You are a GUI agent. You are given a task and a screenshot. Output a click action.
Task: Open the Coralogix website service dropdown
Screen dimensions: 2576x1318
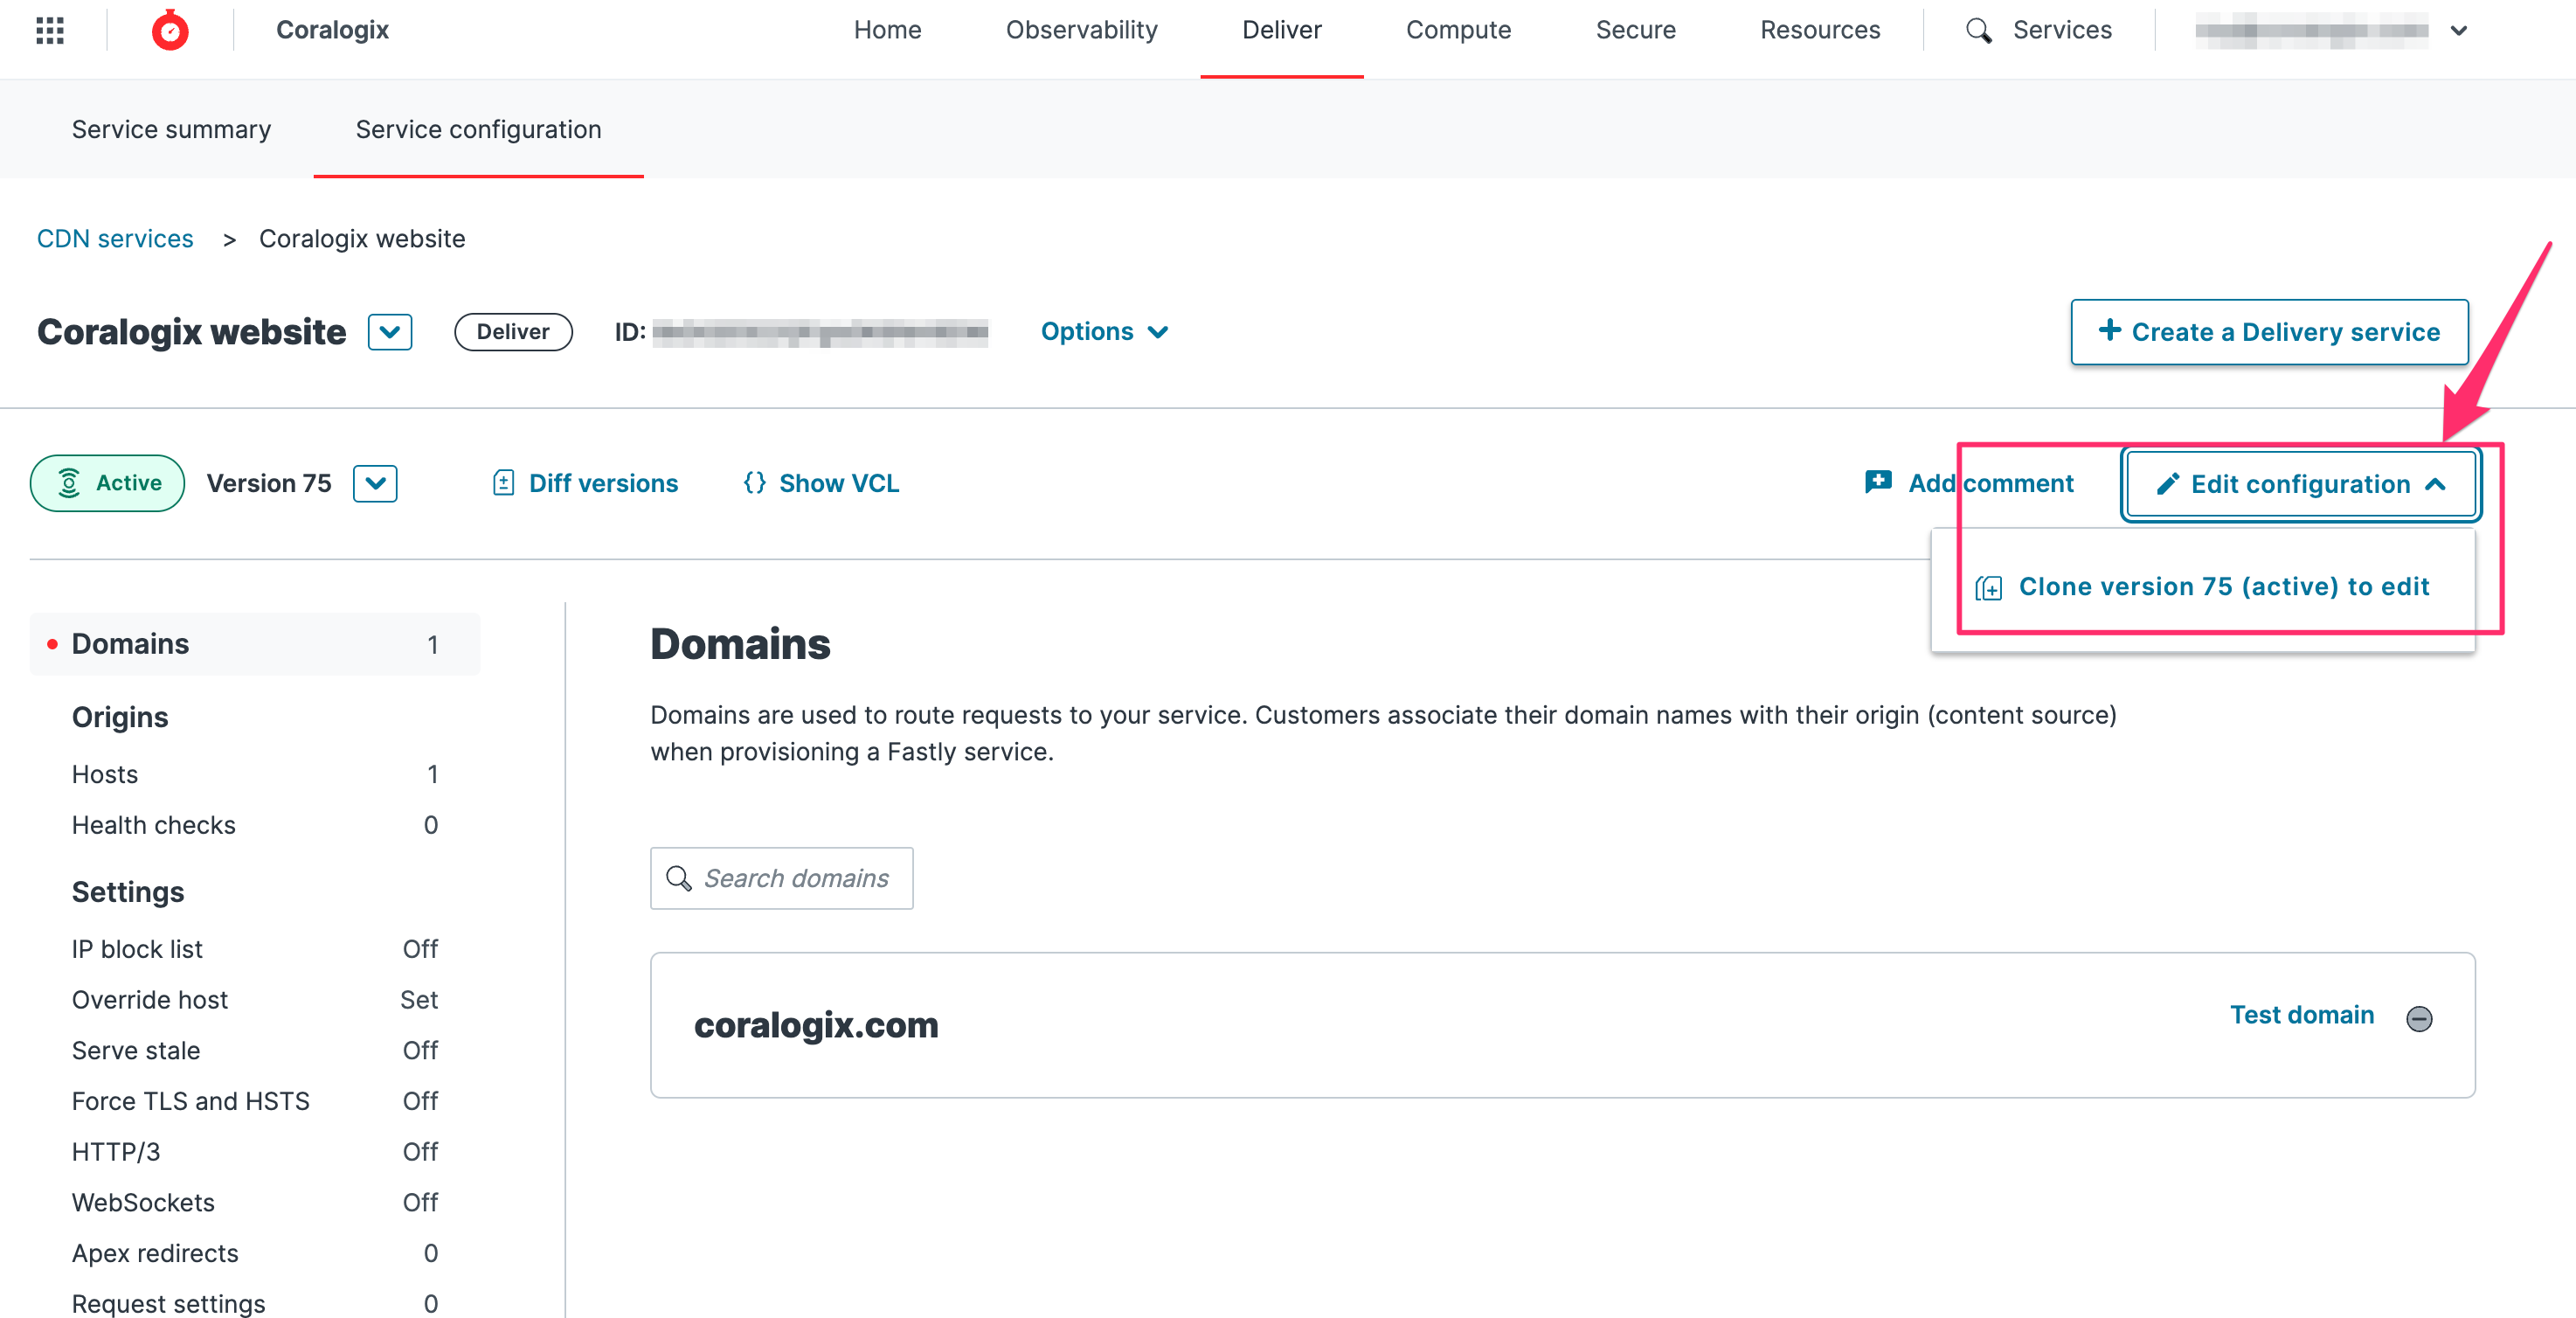tap(390, 332)
